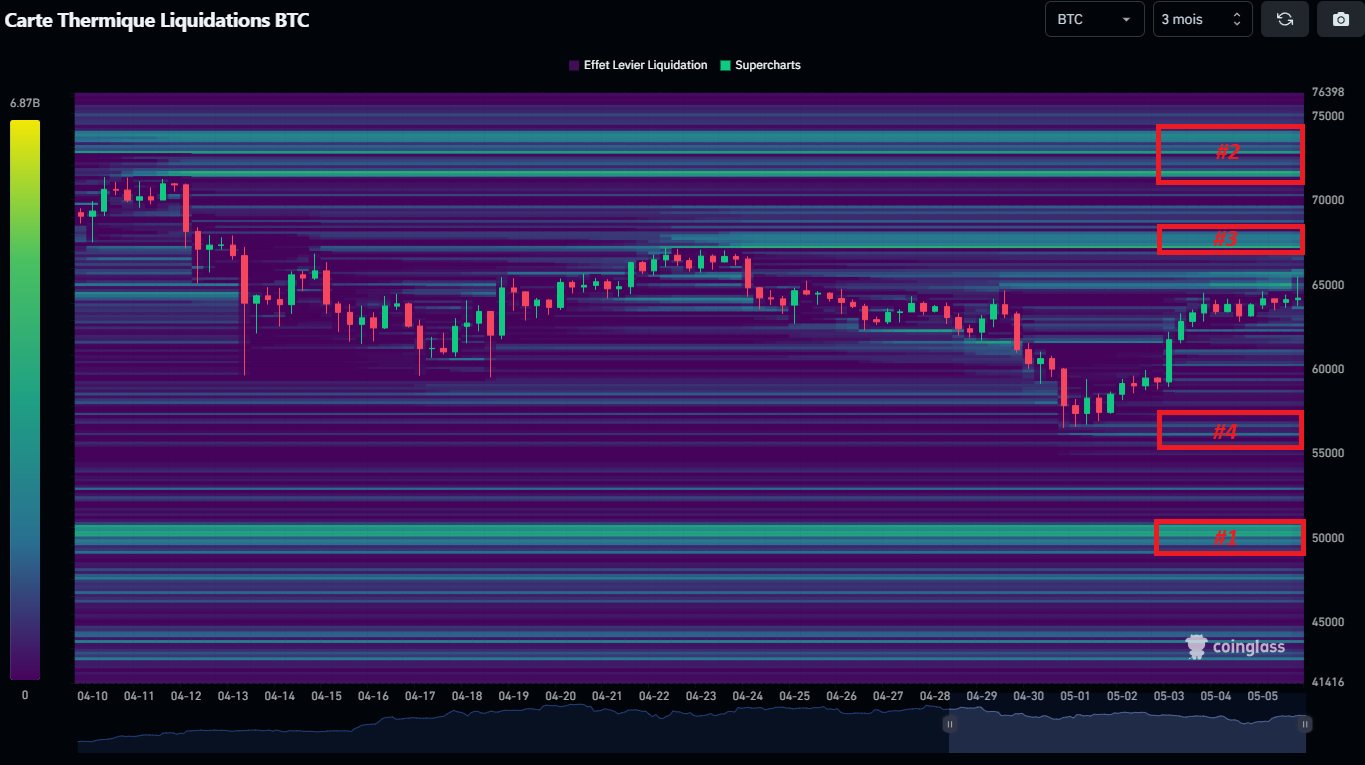1365x765 pixels.
Task: Grab the left handle of range navigator
Action: [x=949, y=723]
